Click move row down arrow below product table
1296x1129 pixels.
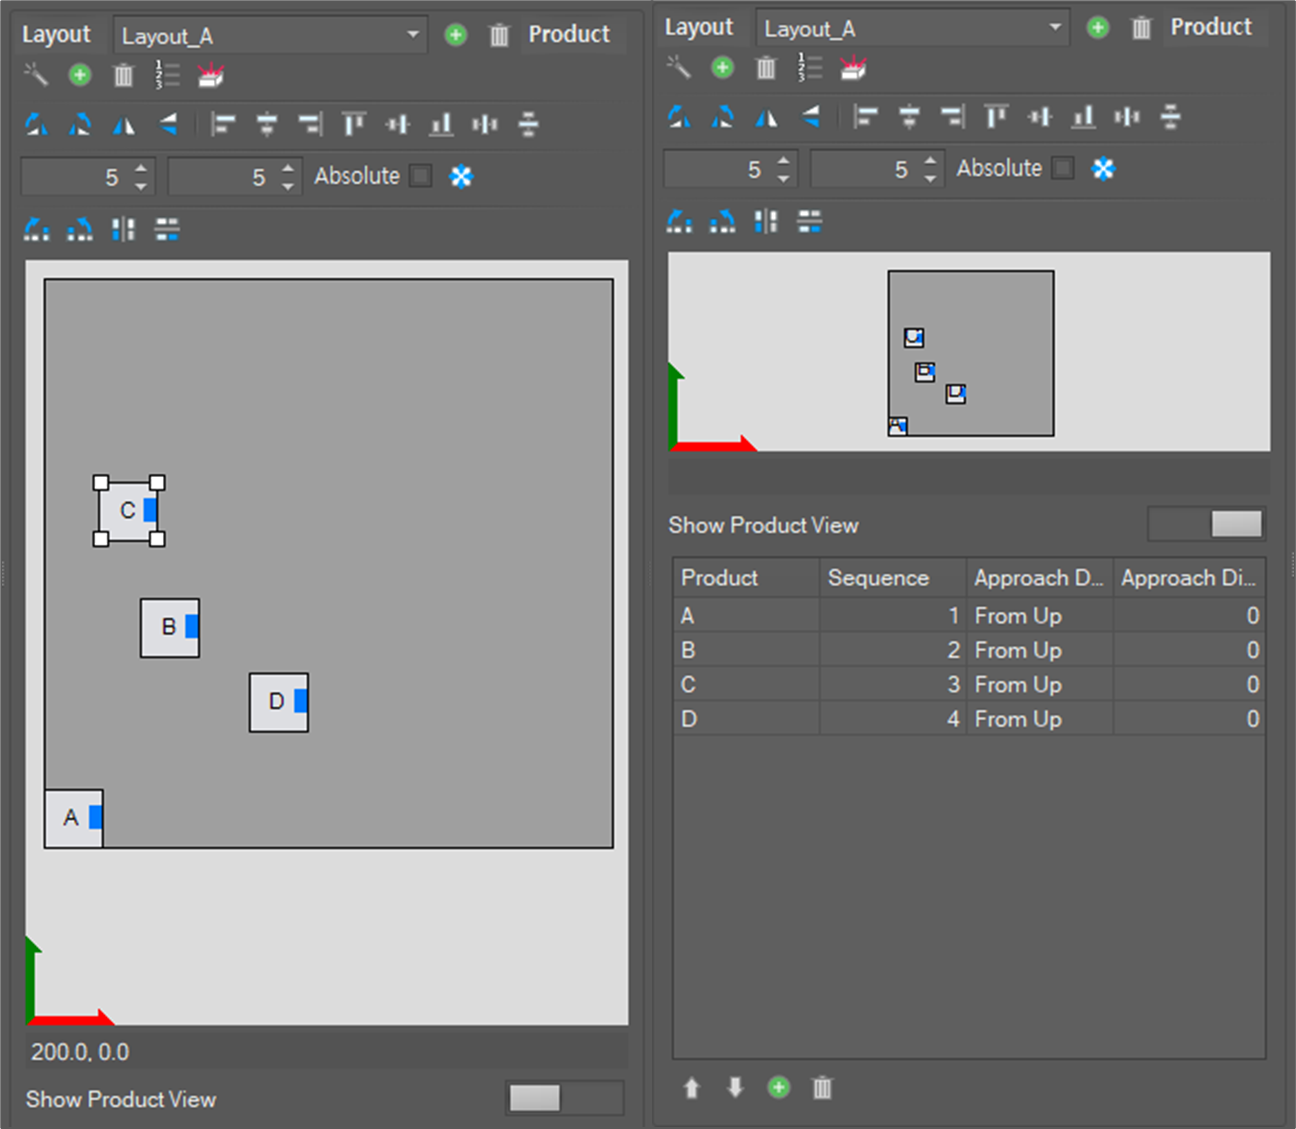click(735, 1087)
